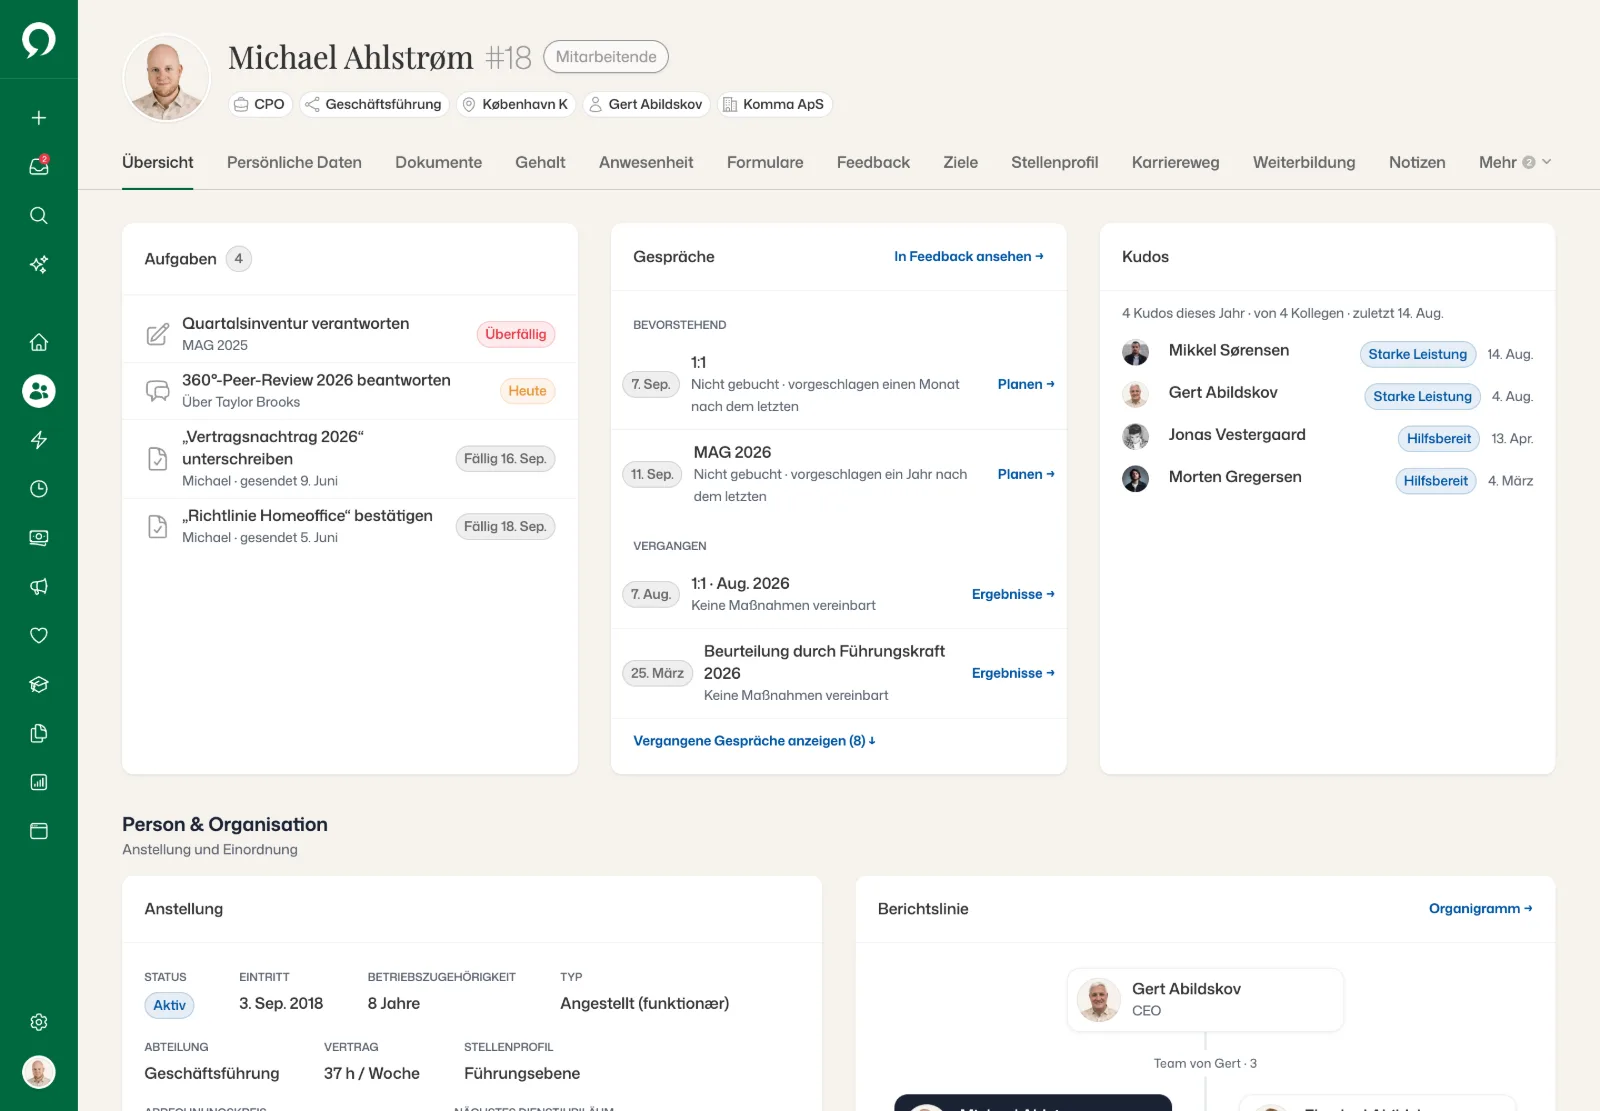Open the Formulare tab

point(765,162)
